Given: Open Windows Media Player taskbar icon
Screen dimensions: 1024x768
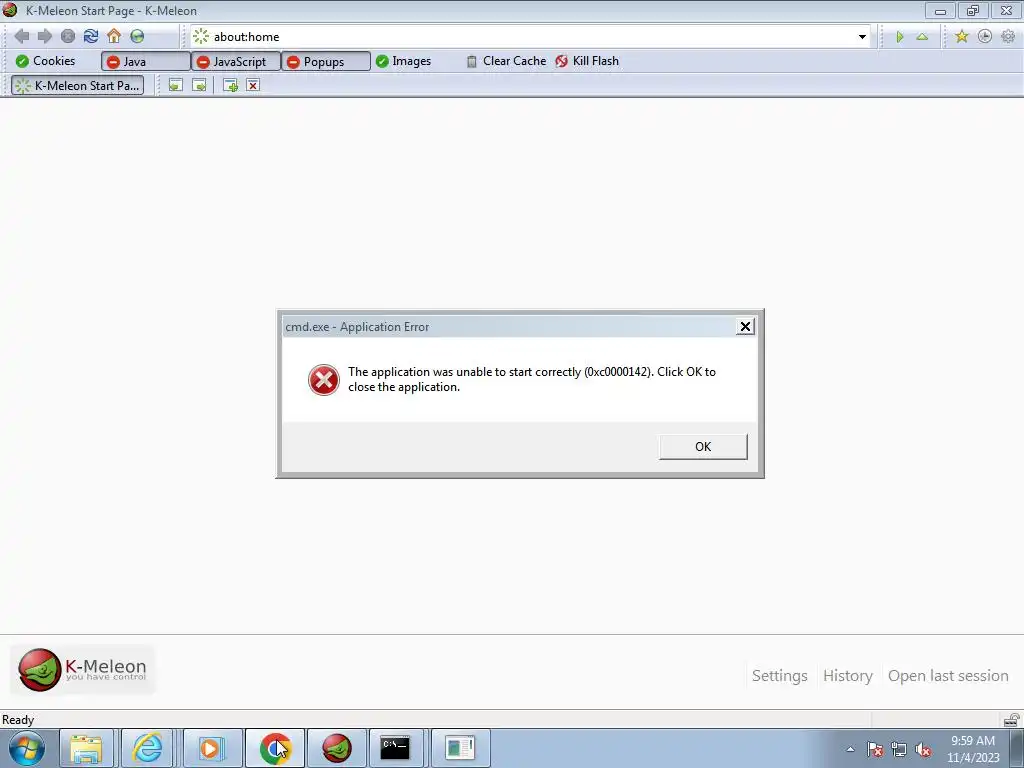Looking at the screenshot, I should pos(212,748).
